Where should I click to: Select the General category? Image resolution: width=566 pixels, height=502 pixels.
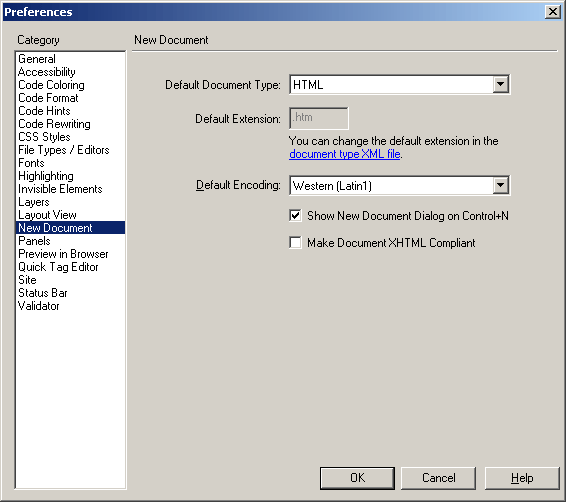37,59
